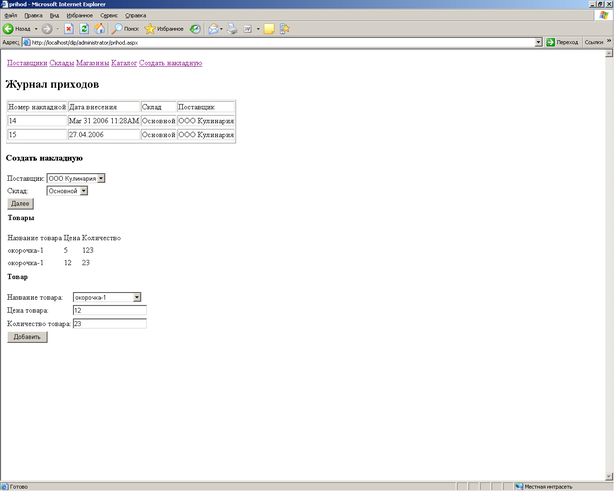
Task: Go to home page via house icon
Action: coord(99,29)
